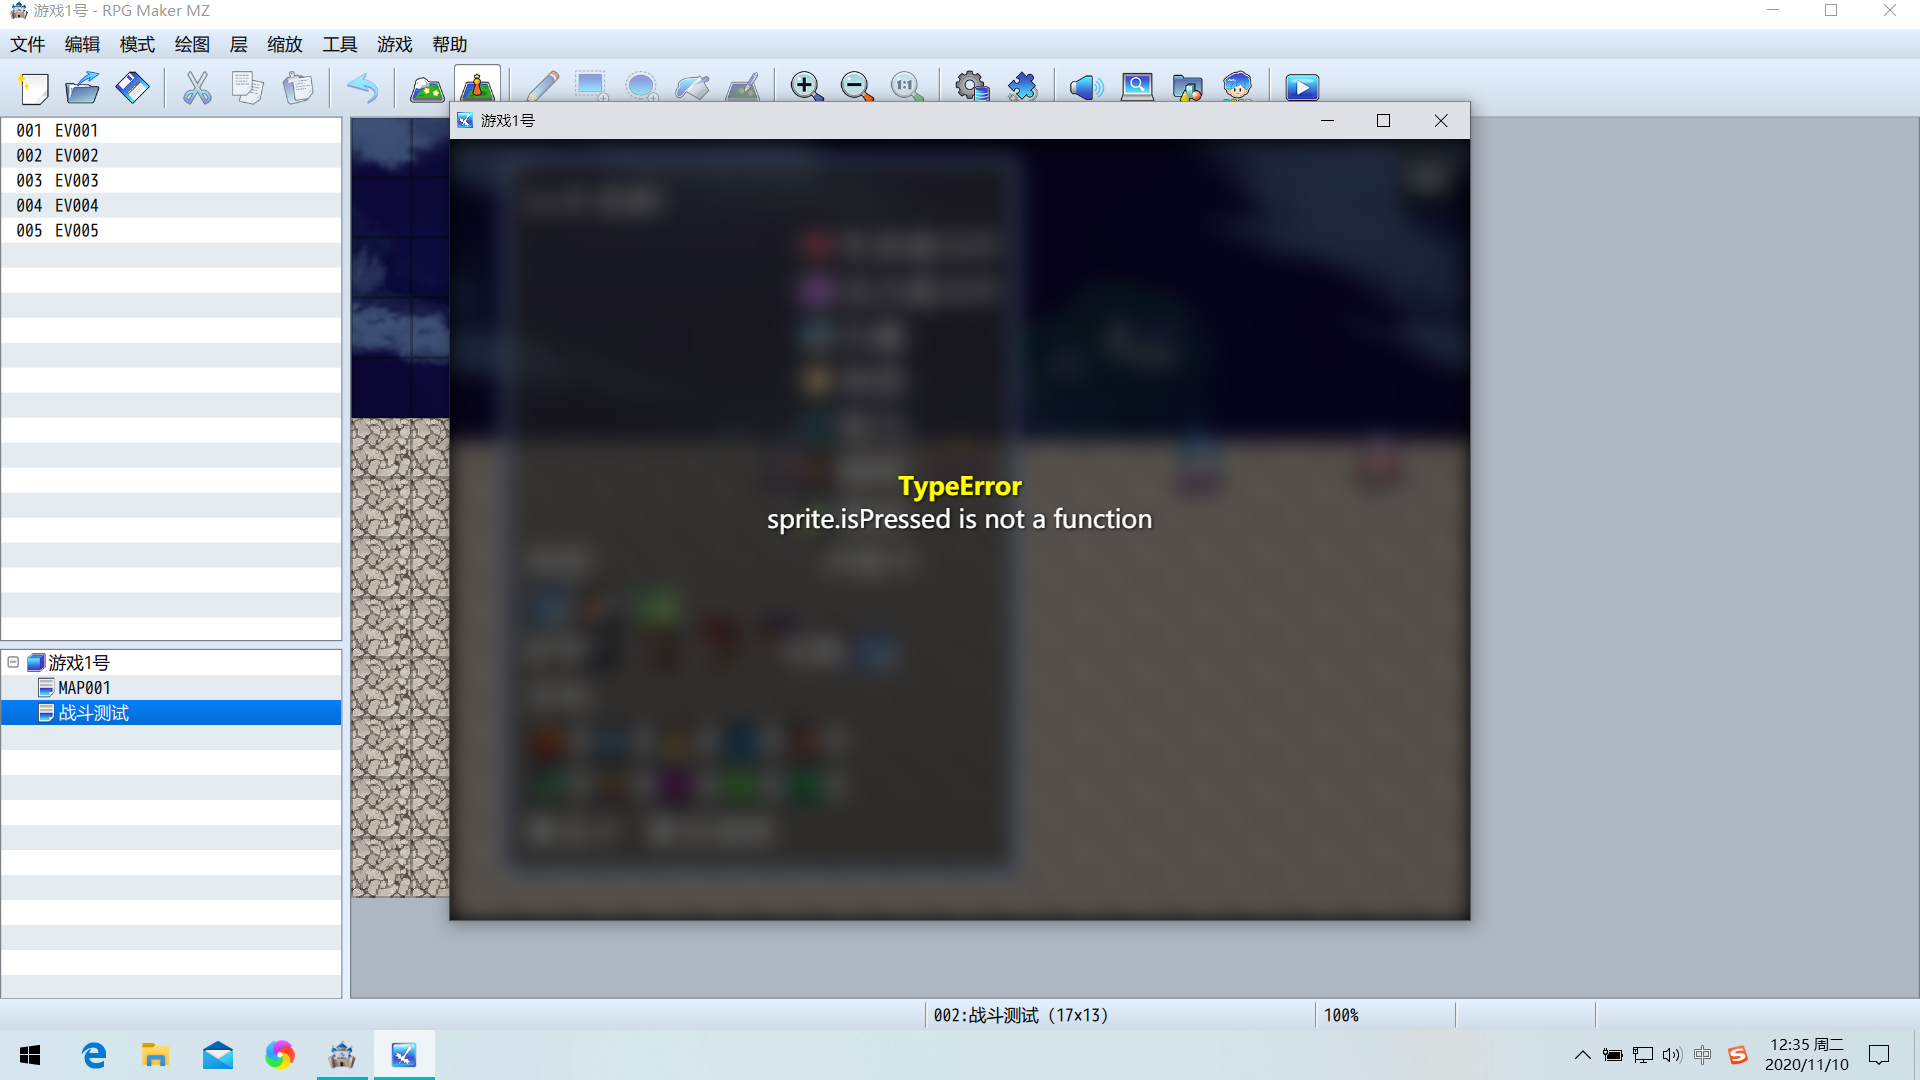Open File Explorer from taskbar

(155, 1055)
